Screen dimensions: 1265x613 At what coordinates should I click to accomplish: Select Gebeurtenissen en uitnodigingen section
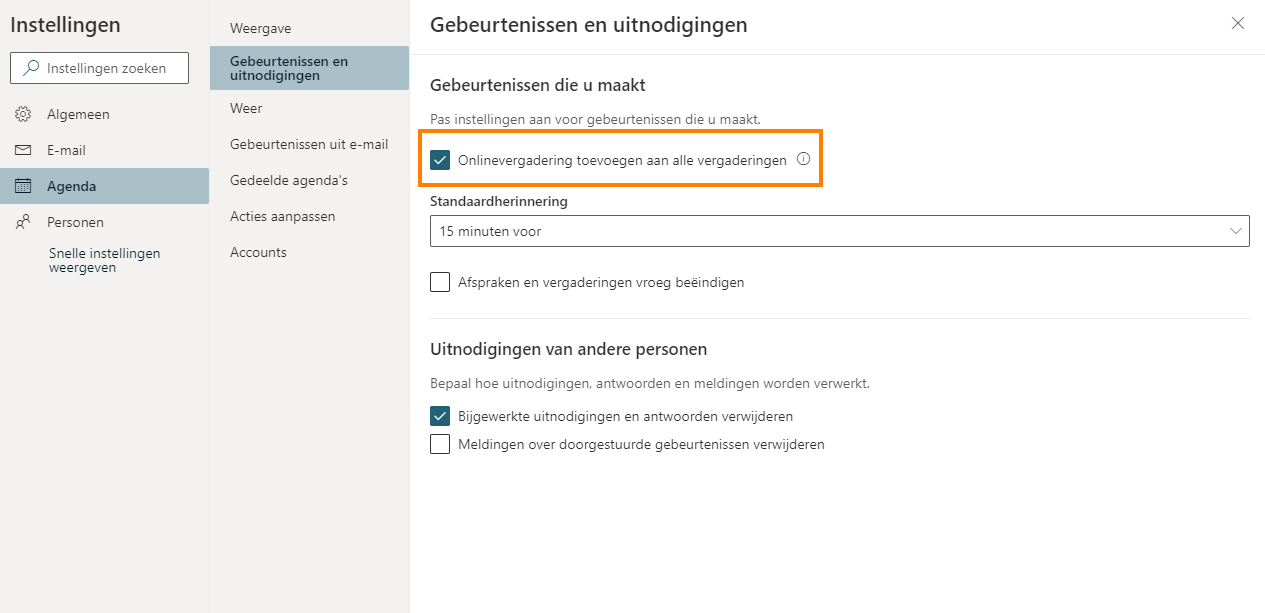[x=310, y=68]
